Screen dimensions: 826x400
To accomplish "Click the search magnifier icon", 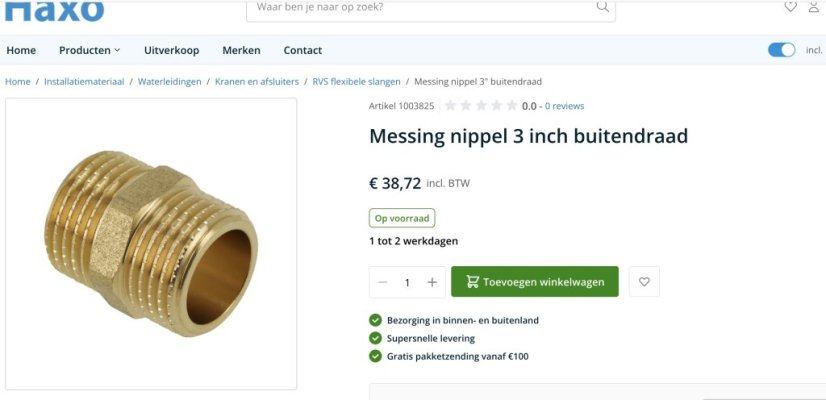I will tap(603, 7).
